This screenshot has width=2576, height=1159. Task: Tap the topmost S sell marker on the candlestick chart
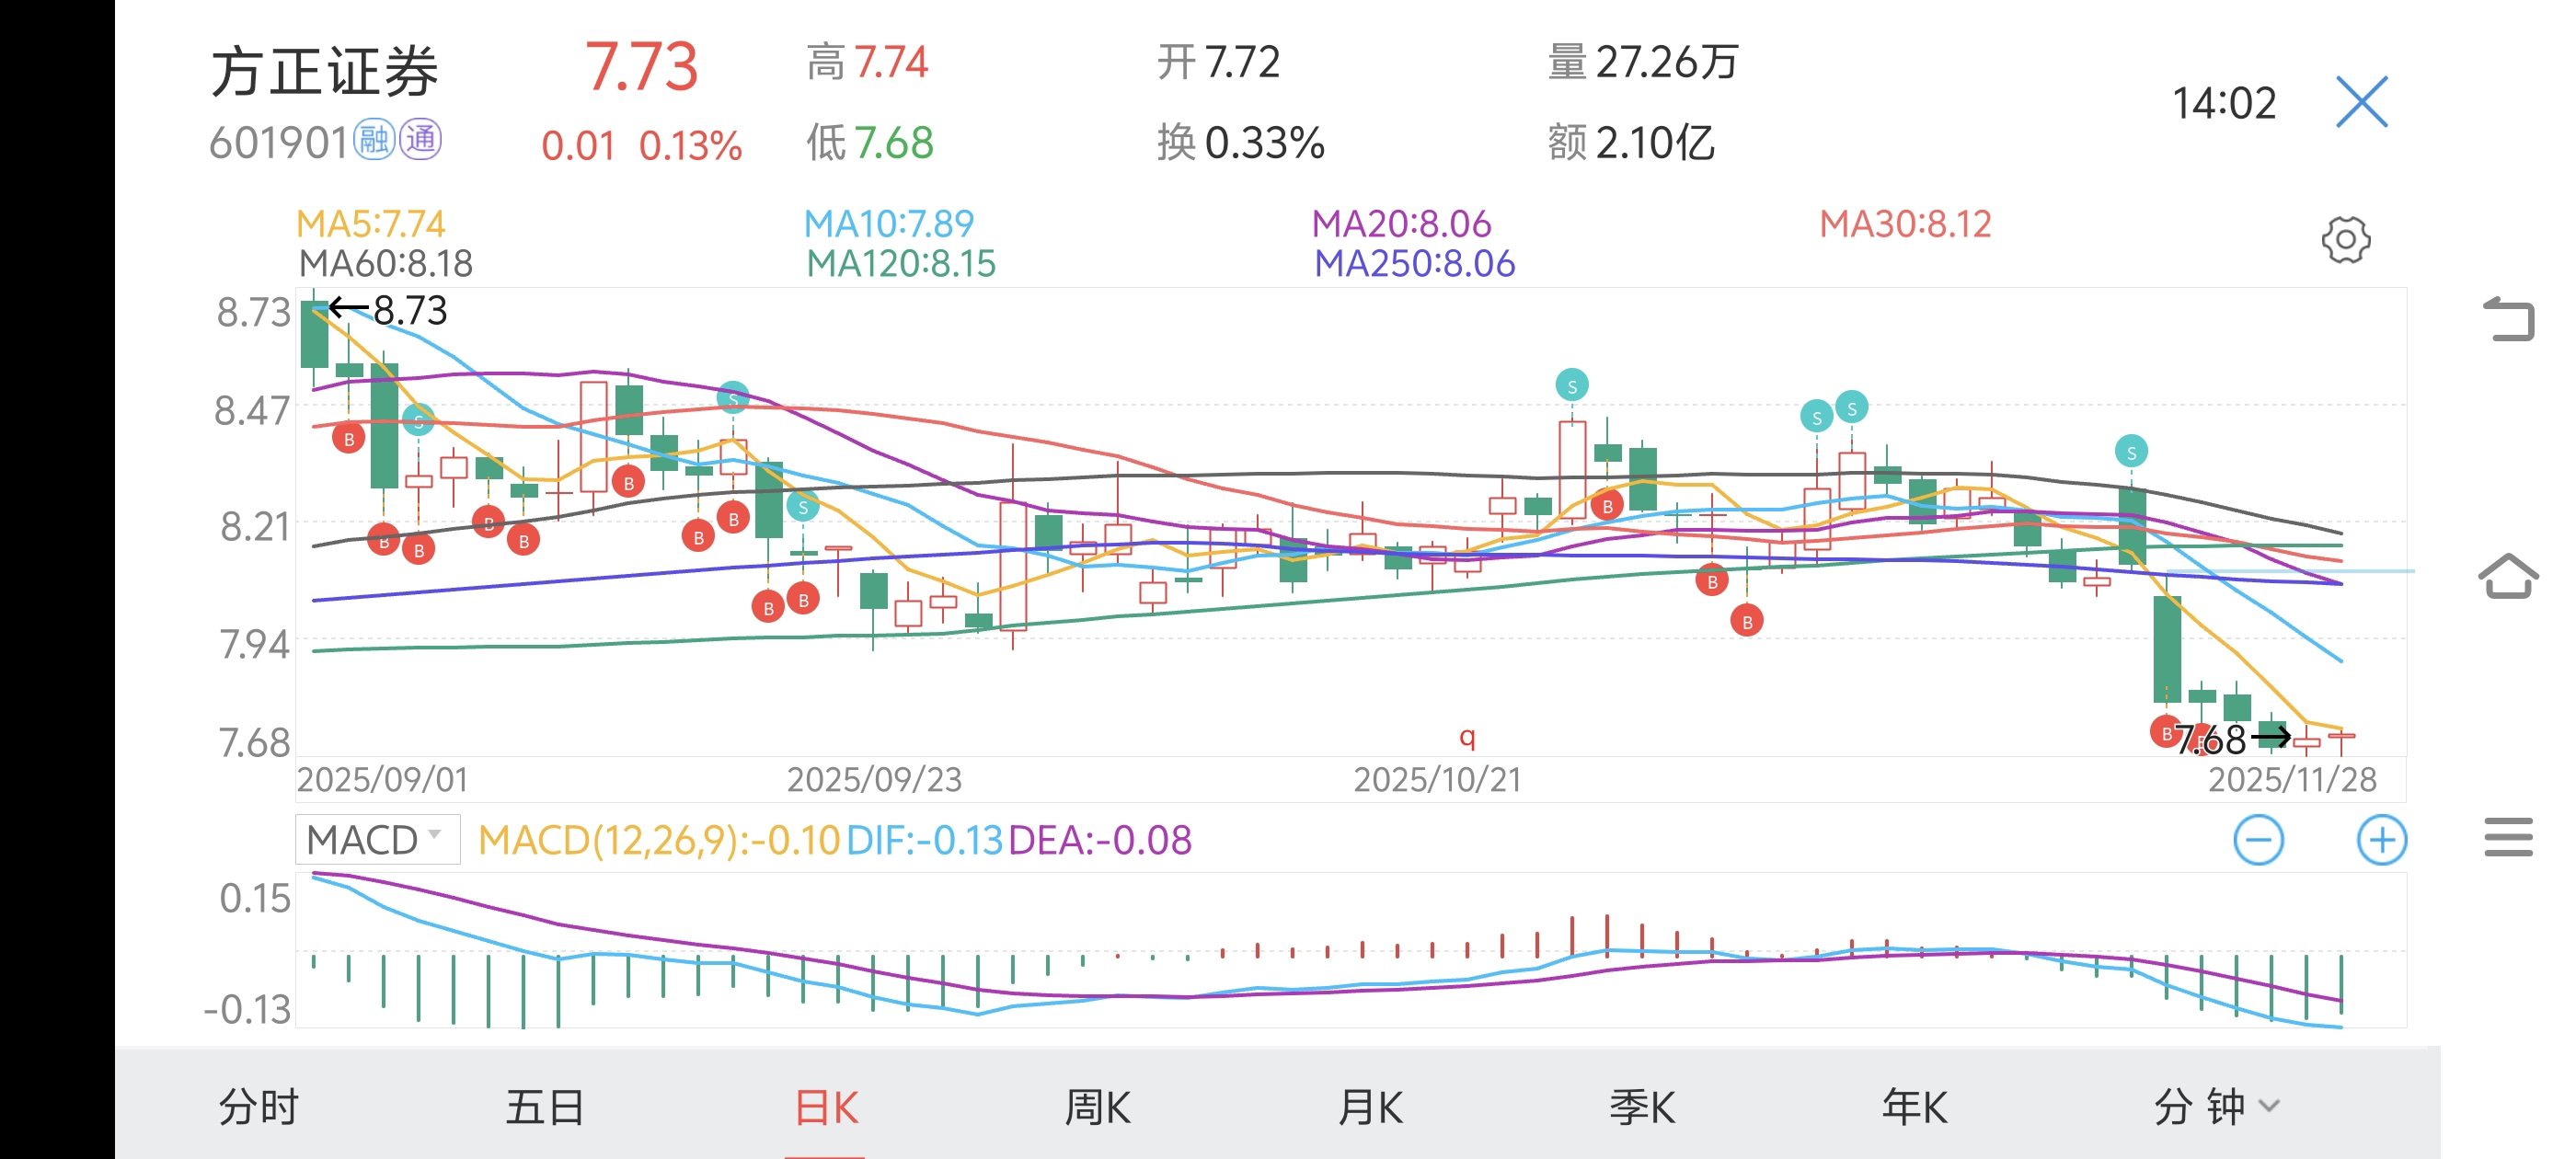(x=1571, y=386)
